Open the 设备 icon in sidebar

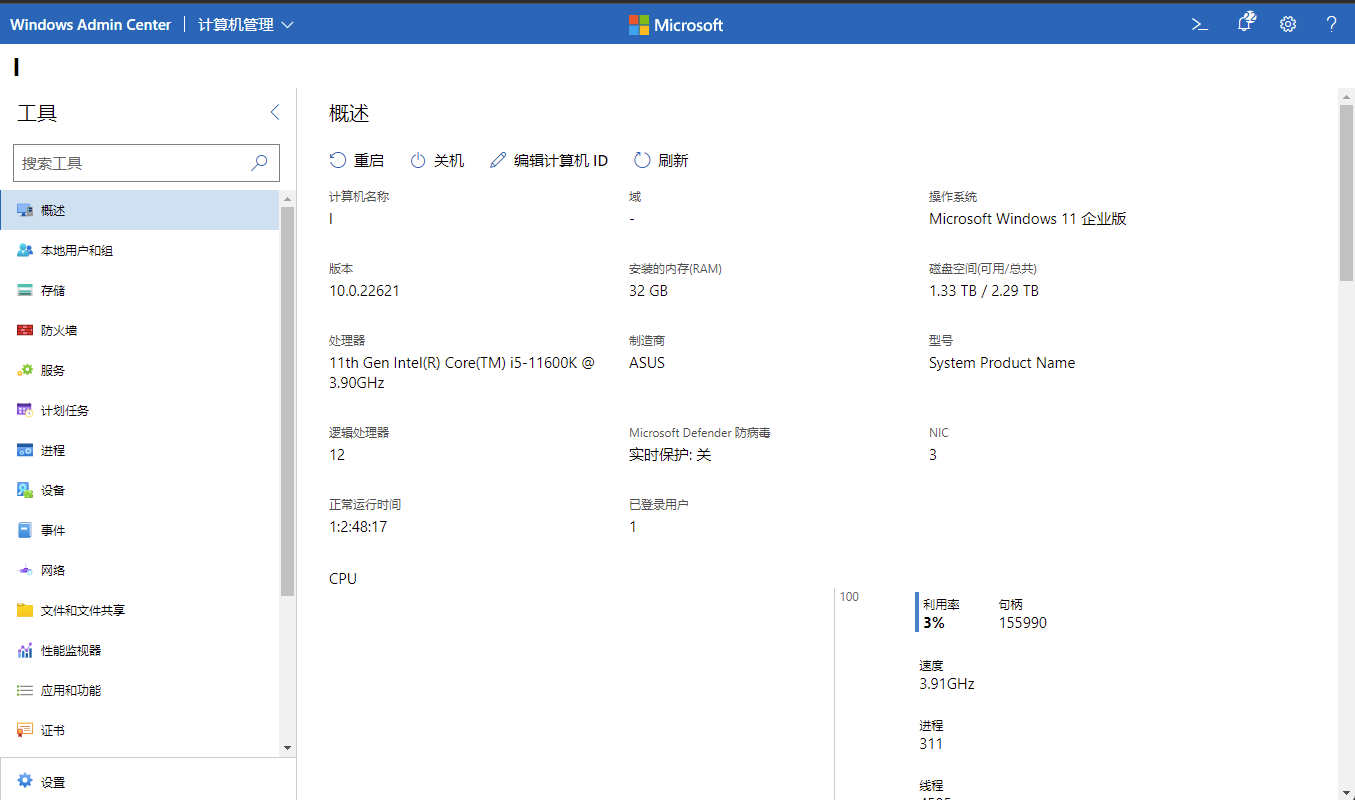pyautogui.click(x=25, y=490)
